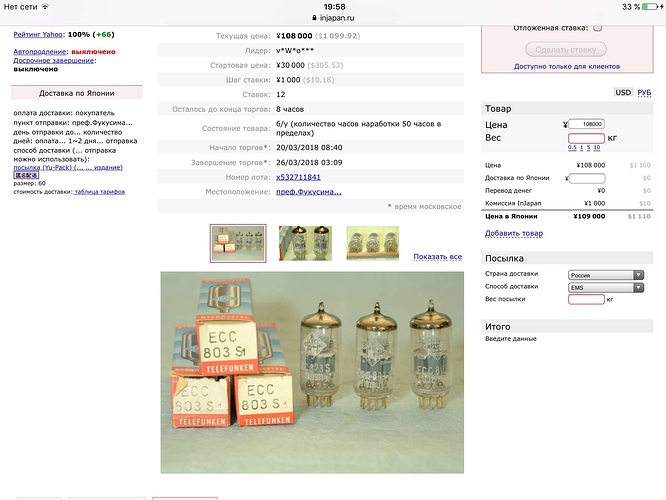
Task: Click the 8 часов remaining time
Action: [290, 109]
